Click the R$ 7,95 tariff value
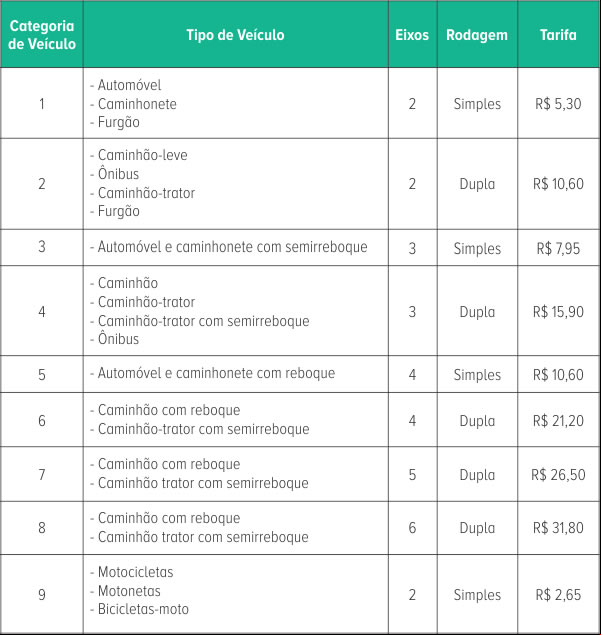This screenshot has height=635, width=601. point(558,248)
